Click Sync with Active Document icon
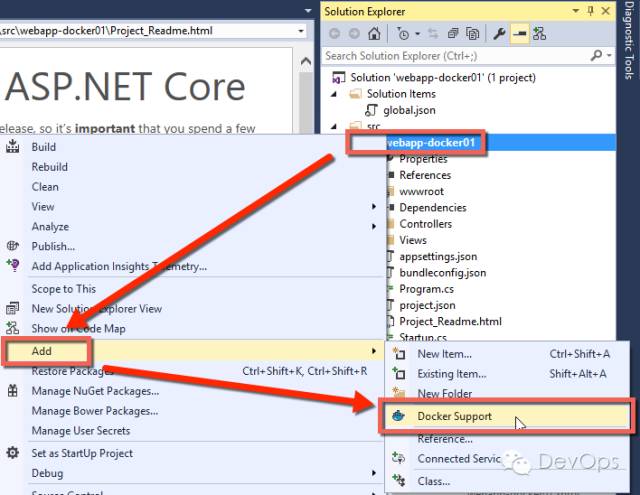This screenshot has width=640, height=495. coord(433,34)
